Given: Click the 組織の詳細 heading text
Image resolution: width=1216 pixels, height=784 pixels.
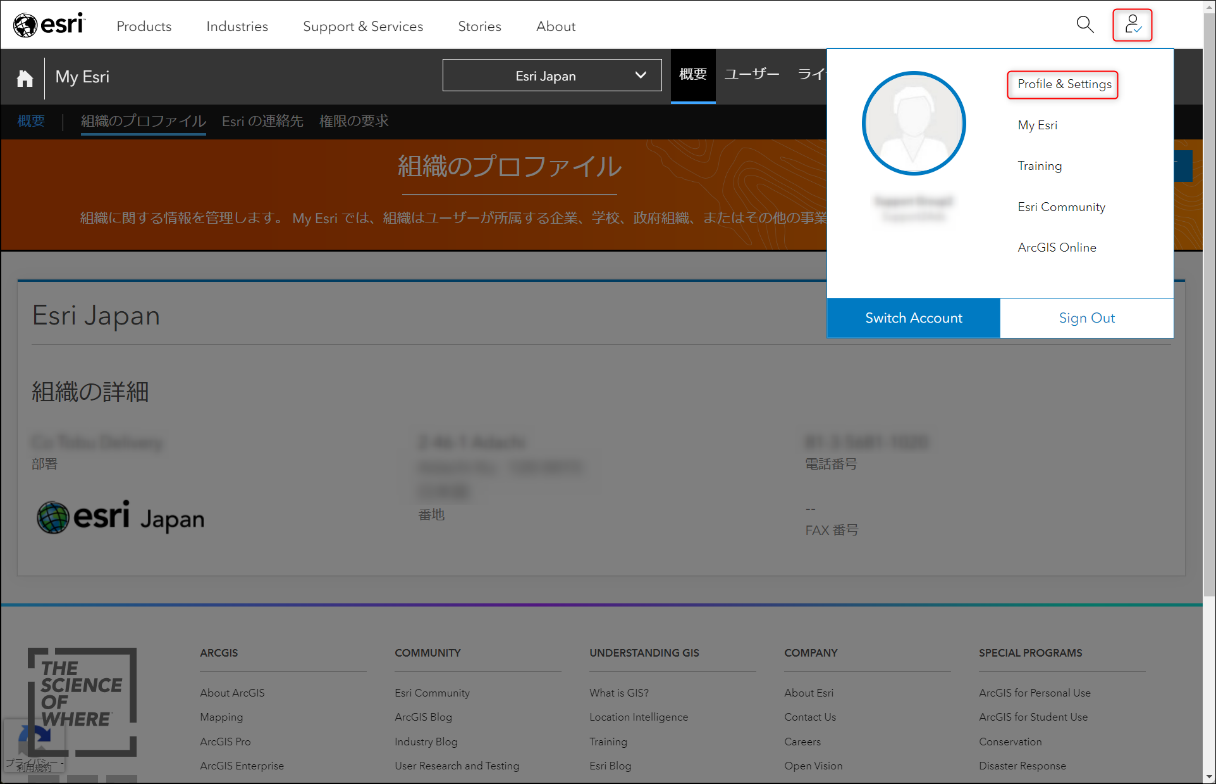Looking at the screenshot, I should click(90, 391).
